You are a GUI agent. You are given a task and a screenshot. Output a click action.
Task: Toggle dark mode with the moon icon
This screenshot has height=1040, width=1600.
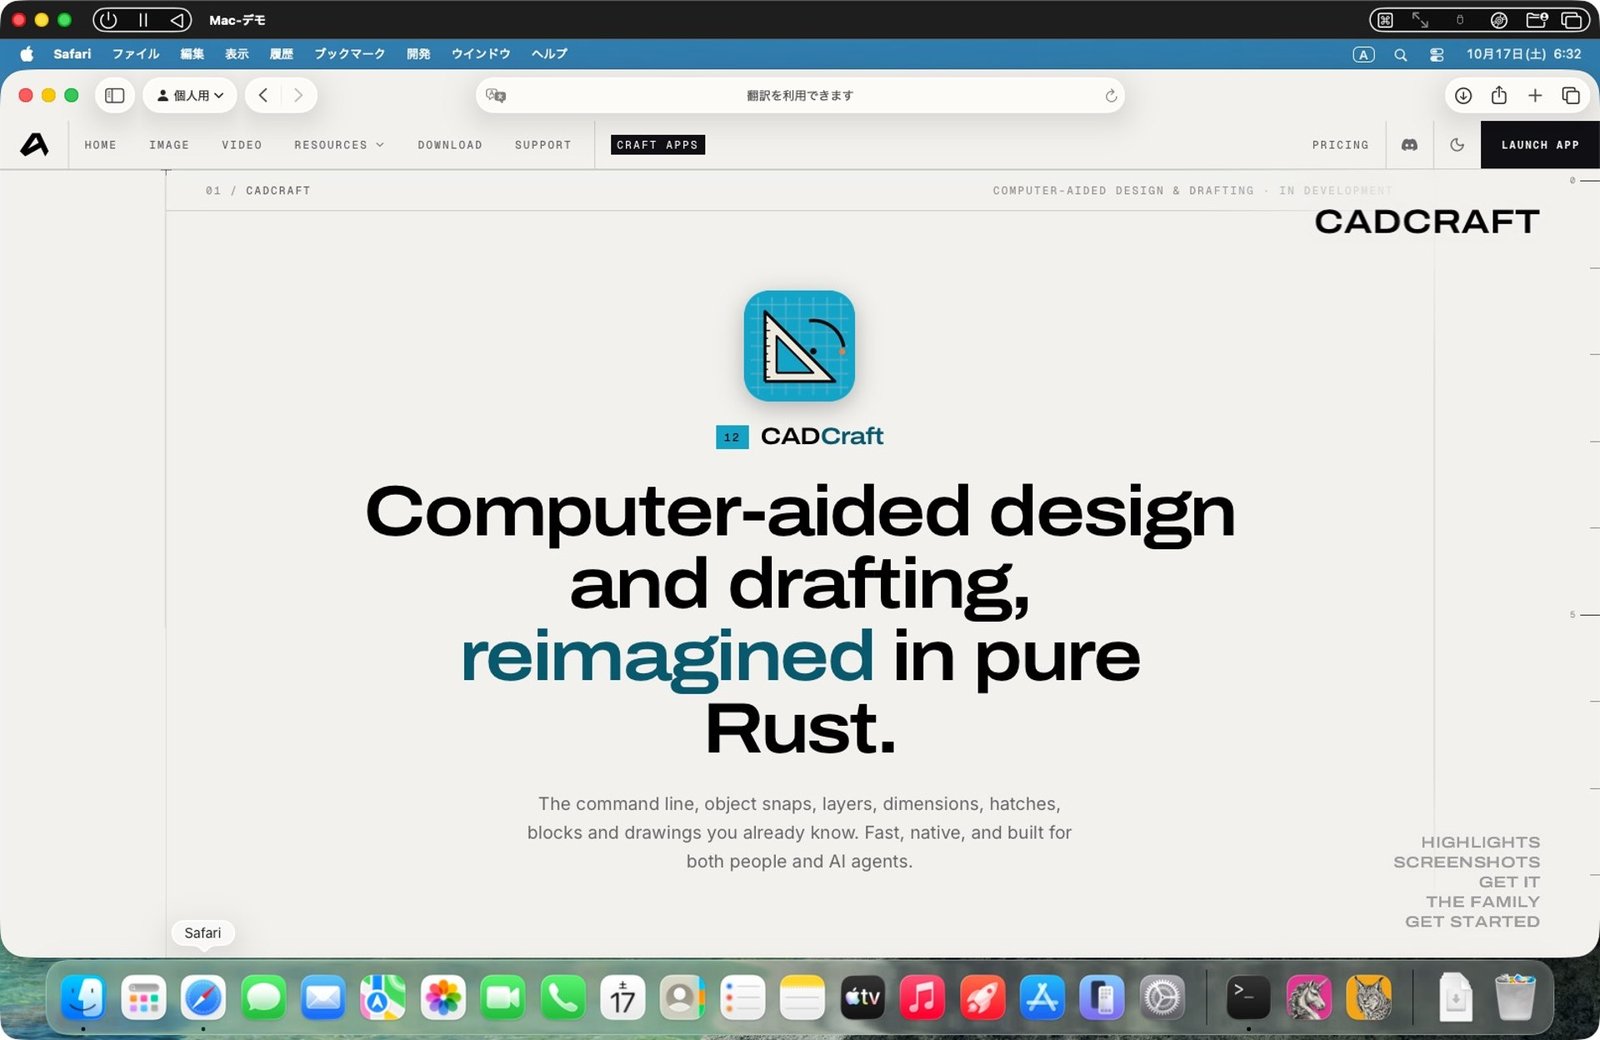[1457, 145]
